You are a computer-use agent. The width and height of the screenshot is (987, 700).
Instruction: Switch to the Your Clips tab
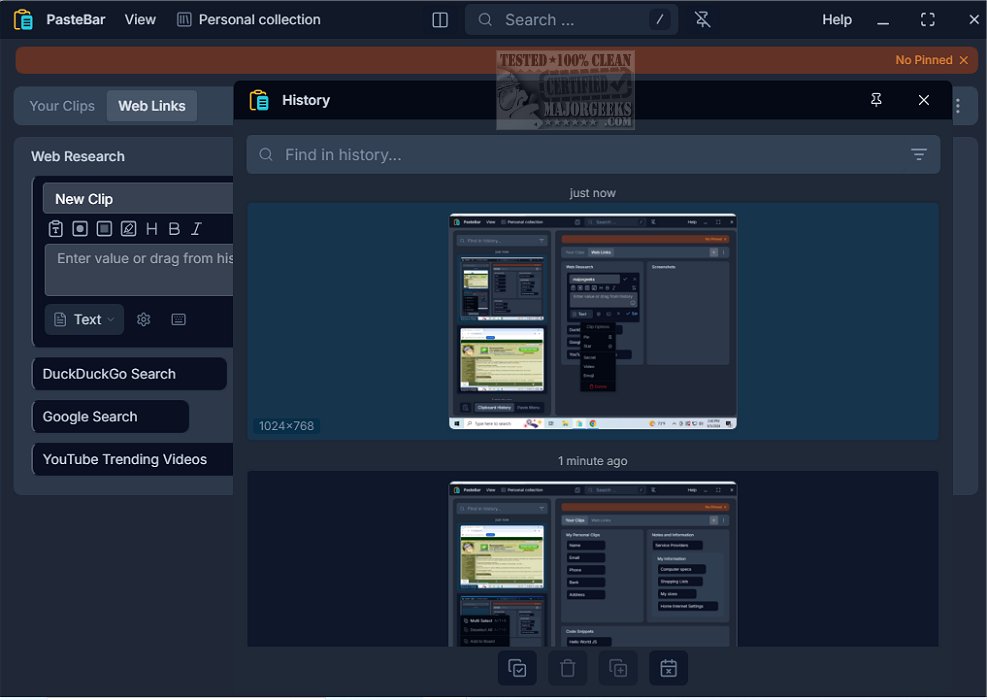[62, 106]
